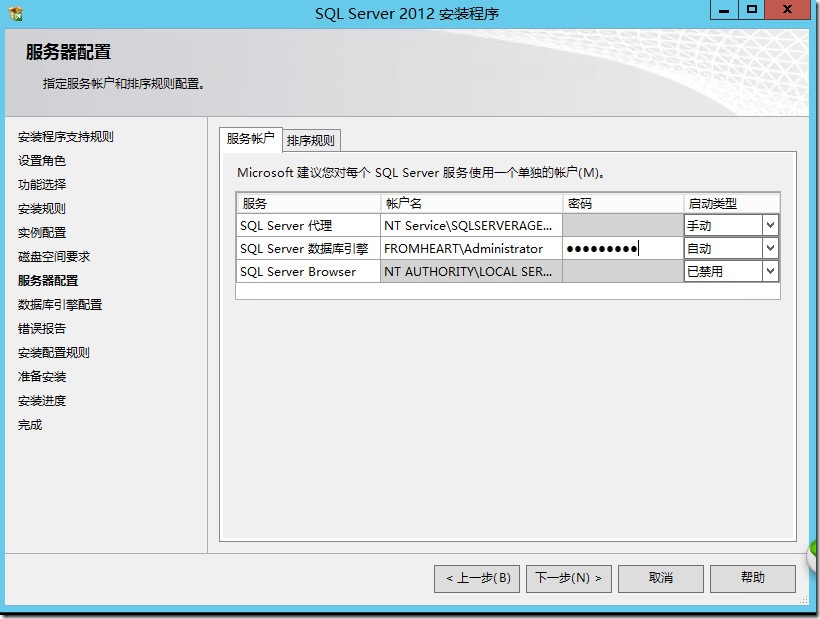820x619 pixels.
Task: Click 准备安装 step in sidebar
Action: [x=42, y=377]
